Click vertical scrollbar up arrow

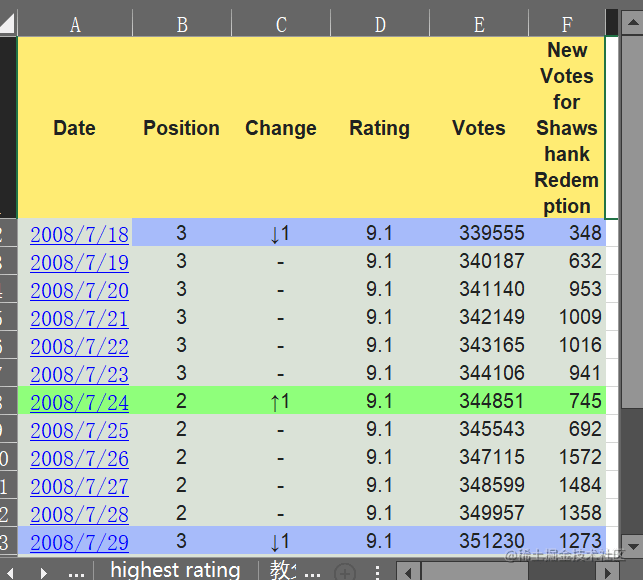point(632,23)
